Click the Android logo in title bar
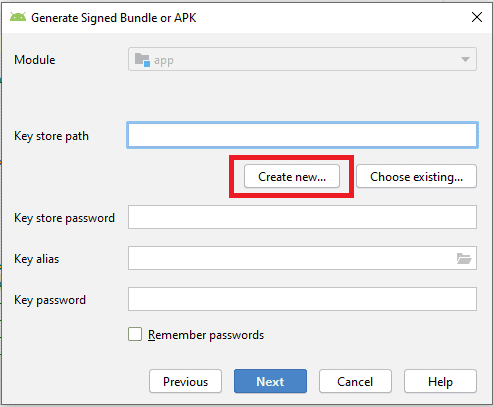The width and height of the screenshot is (493, 407). point(18,17)
